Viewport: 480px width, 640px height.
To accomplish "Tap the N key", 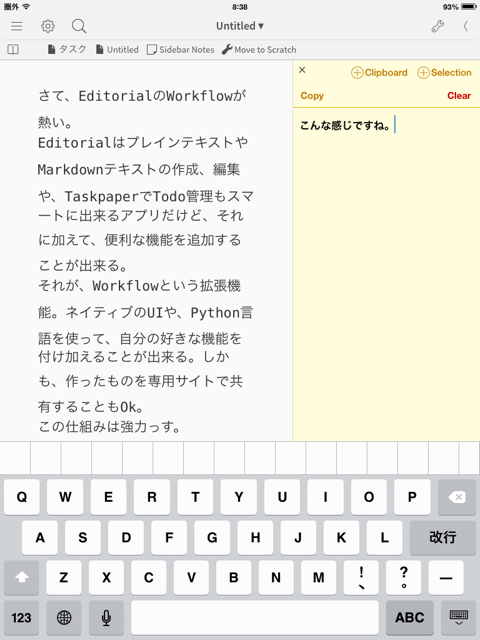I will 276,577.
